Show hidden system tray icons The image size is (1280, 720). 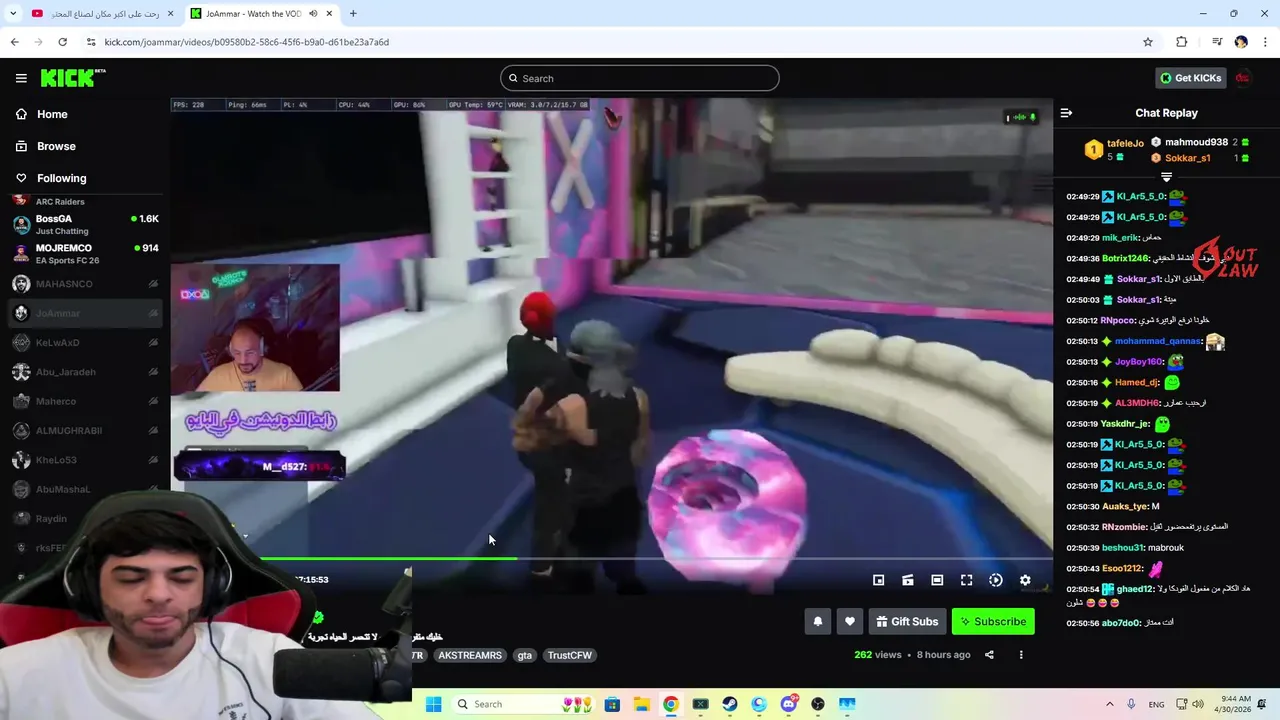coord(1109,704)
